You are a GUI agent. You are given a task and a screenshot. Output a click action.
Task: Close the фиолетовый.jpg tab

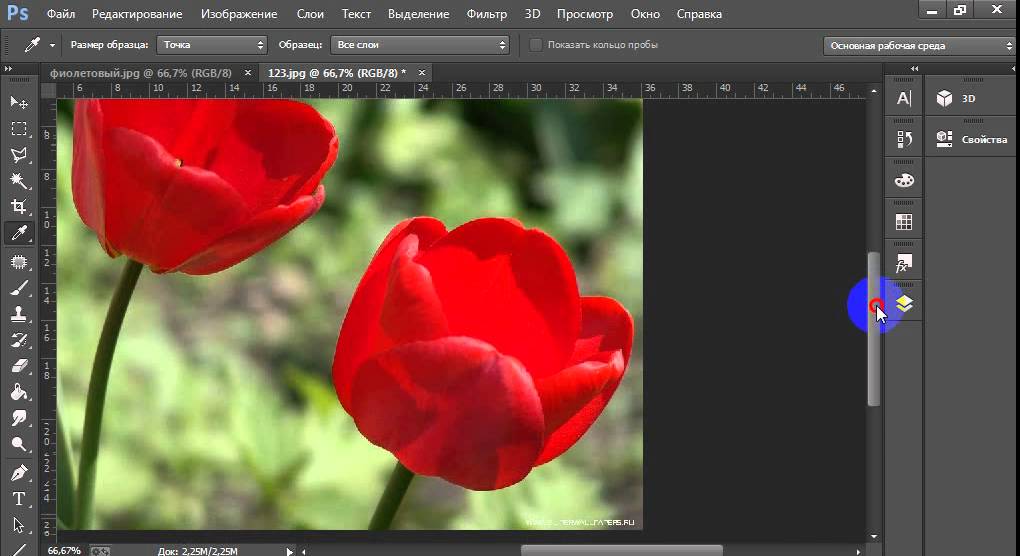click(x=248, y=73)
